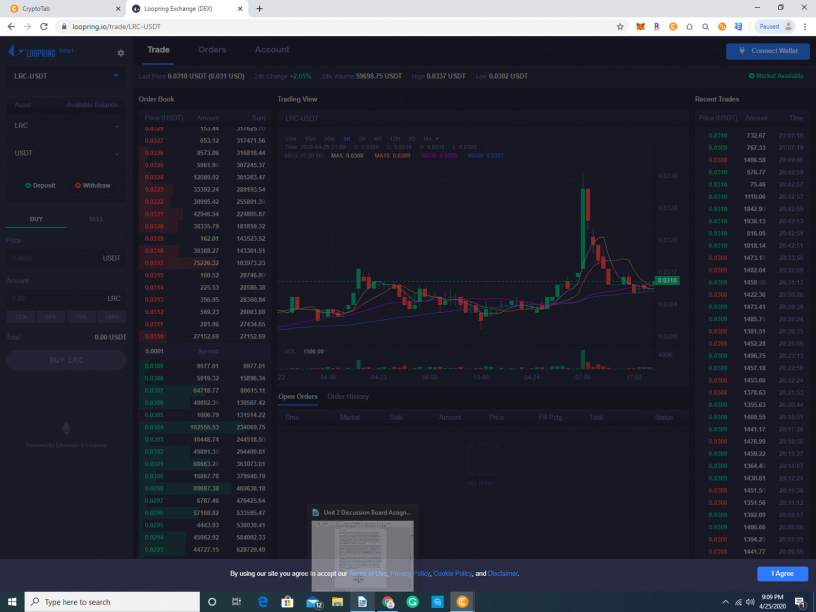Image resolution: width=816 pixels, height=612 pixels.
Task: Click the Type here to search box
Action: pyautogui.click(x=112, y=602)
